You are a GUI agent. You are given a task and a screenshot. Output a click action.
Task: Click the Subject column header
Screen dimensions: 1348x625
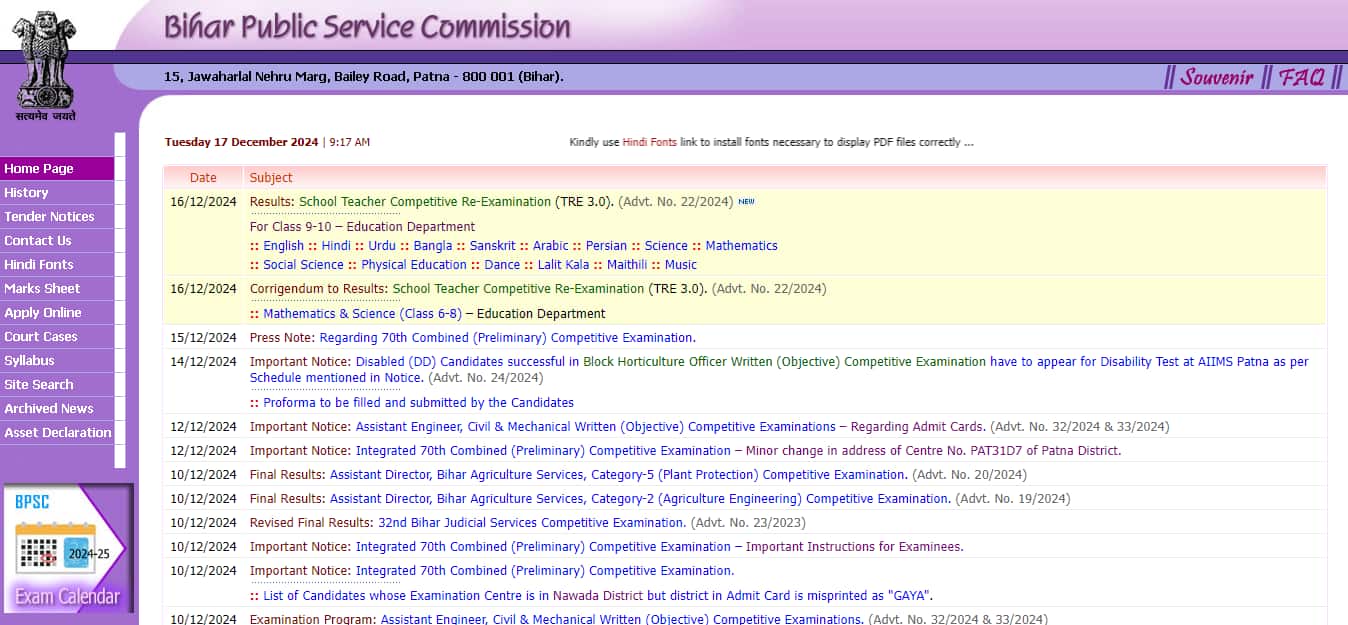(271, 178)
